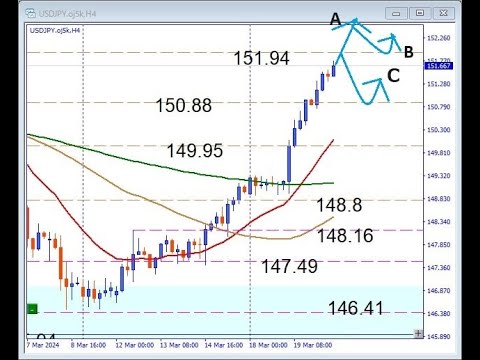Viewport: 480px width, 360px height.
Task: Click the 151.94 resistance level label
Action: (x=261, y=58)
